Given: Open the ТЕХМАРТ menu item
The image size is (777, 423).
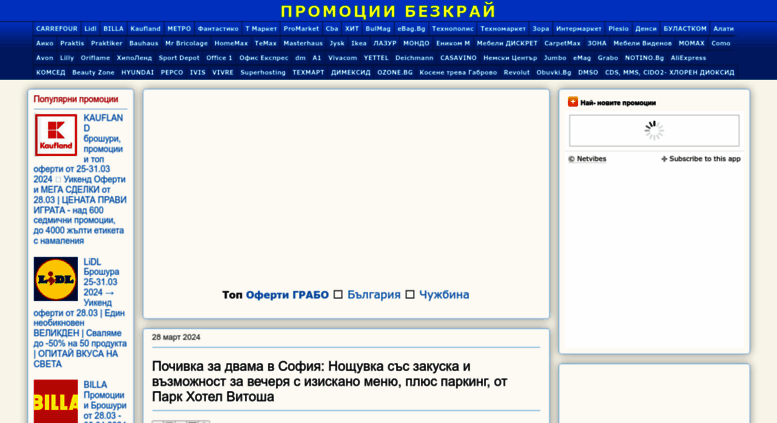Looking at the screenshot, I should (x=308, y=72).
